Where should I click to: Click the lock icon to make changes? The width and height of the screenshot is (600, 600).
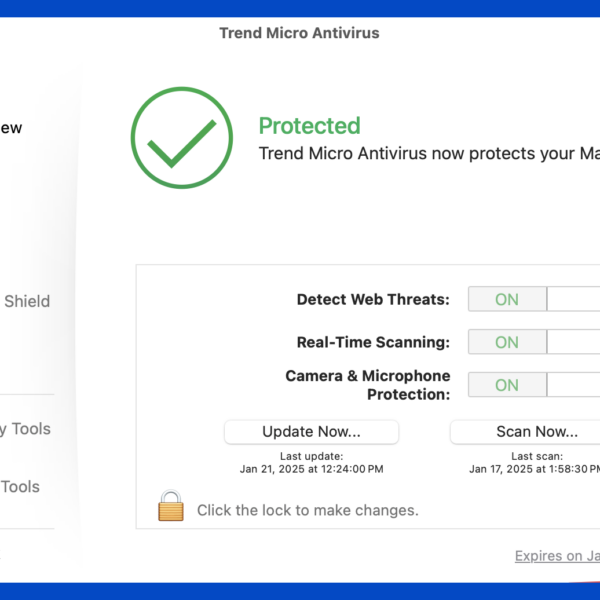click(171, 505)
